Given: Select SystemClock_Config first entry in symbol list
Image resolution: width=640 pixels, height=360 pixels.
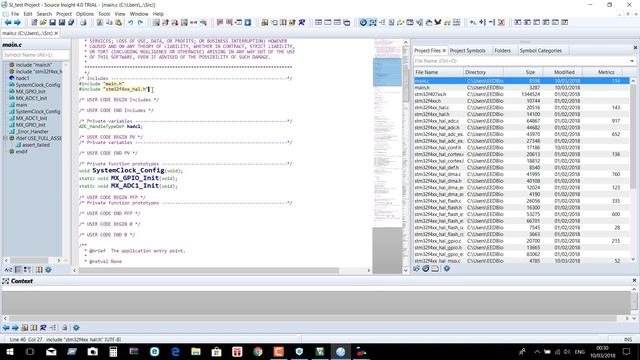Looking at the screenshot, I should 38,85.
